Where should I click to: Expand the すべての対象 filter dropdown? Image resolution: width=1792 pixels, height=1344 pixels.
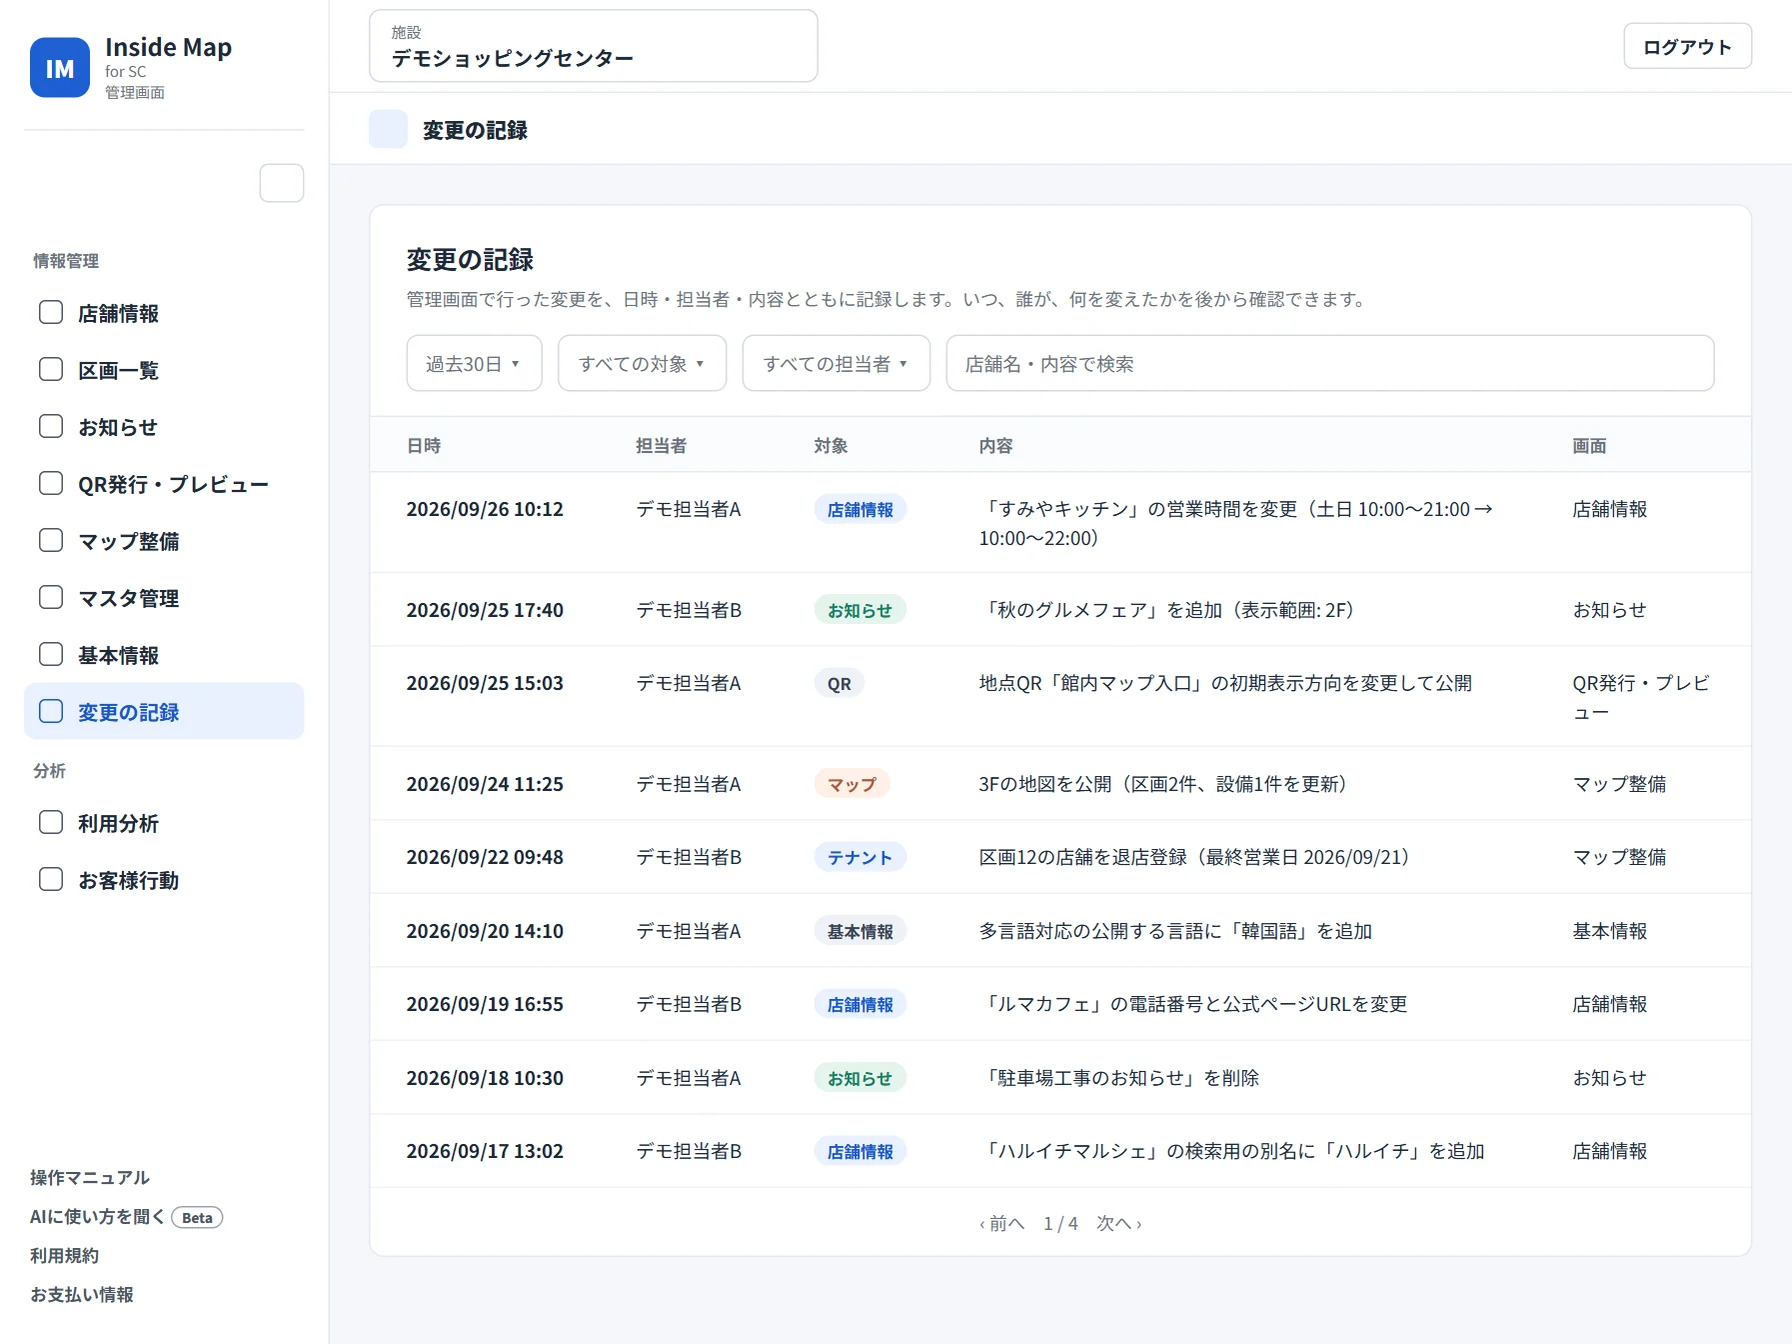[642, 363]
